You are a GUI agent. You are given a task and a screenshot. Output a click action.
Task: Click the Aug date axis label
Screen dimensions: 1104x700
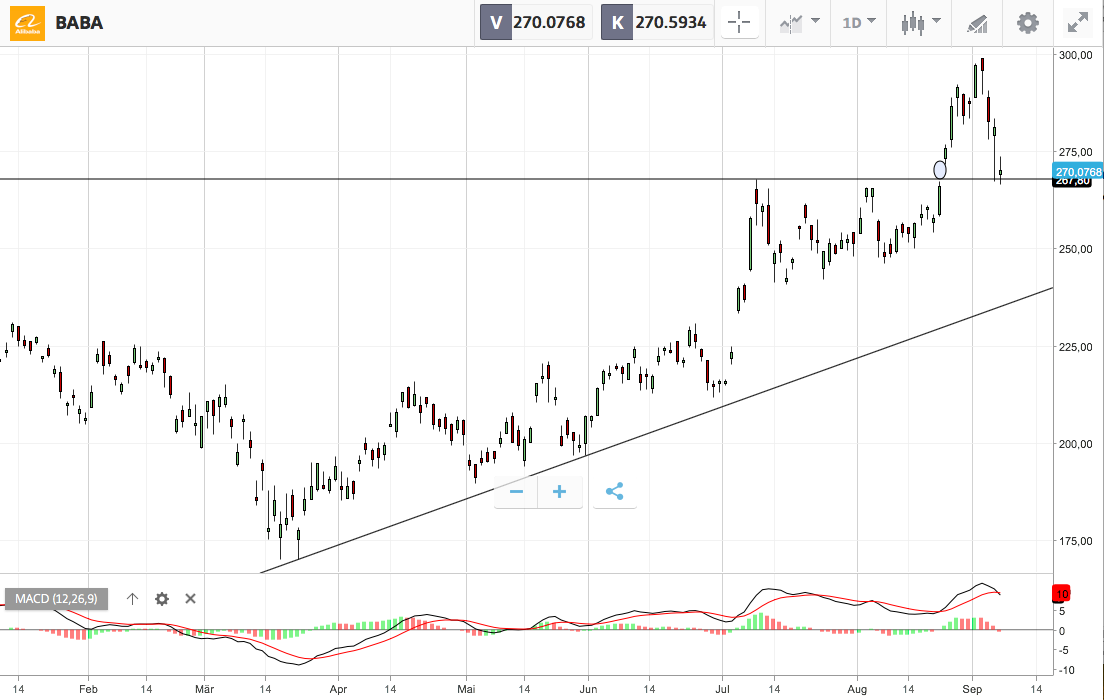point(857,689)
